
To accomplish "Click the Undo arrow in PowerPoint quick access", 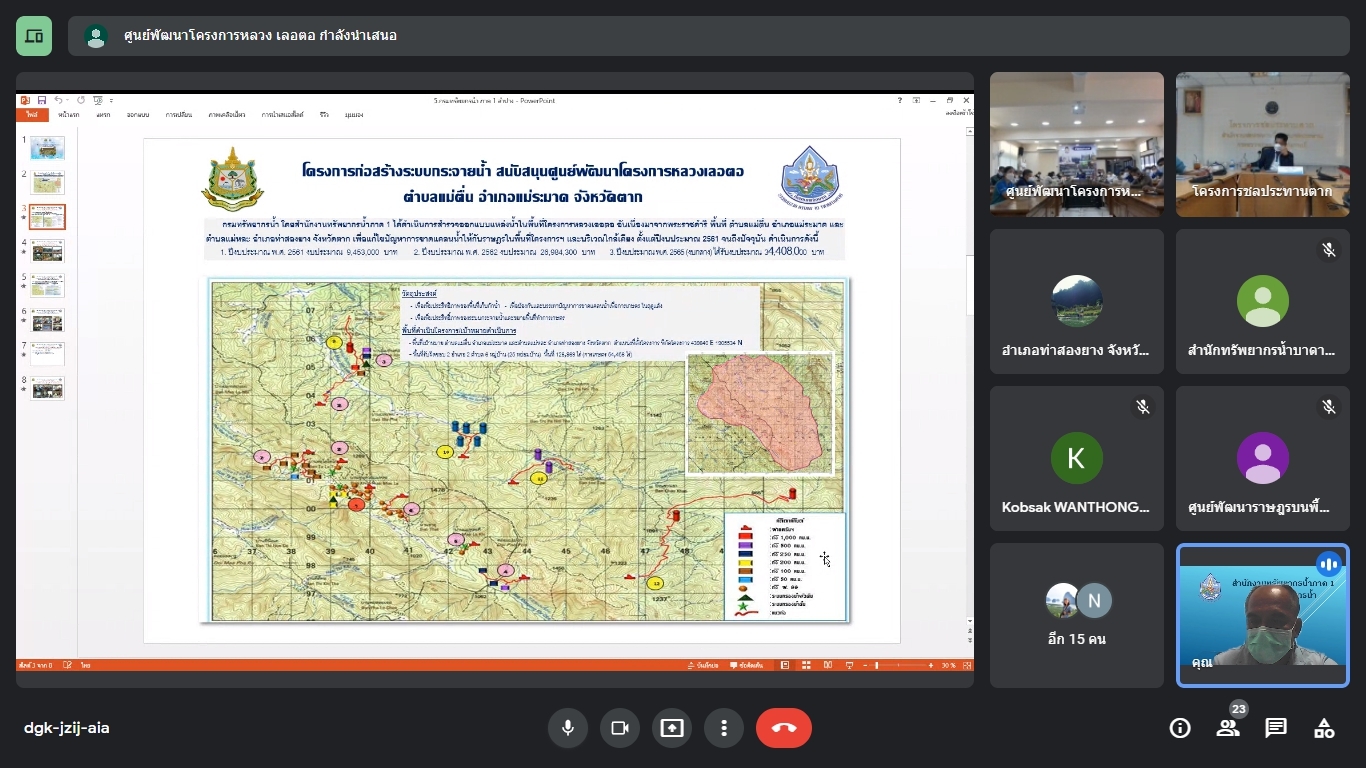I will click(59, 100).
